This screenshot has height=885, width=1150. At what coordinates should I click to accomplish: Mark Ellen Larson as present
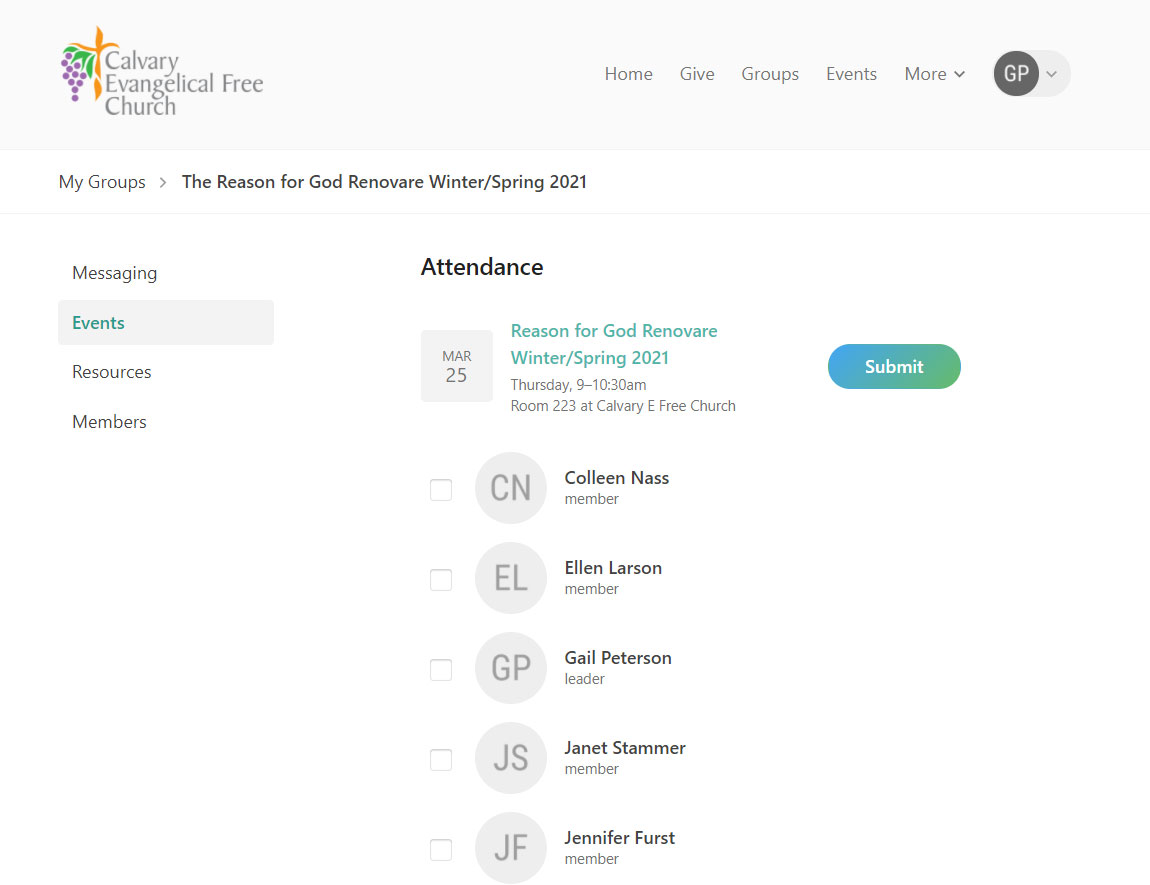click(x=441, y=580)
